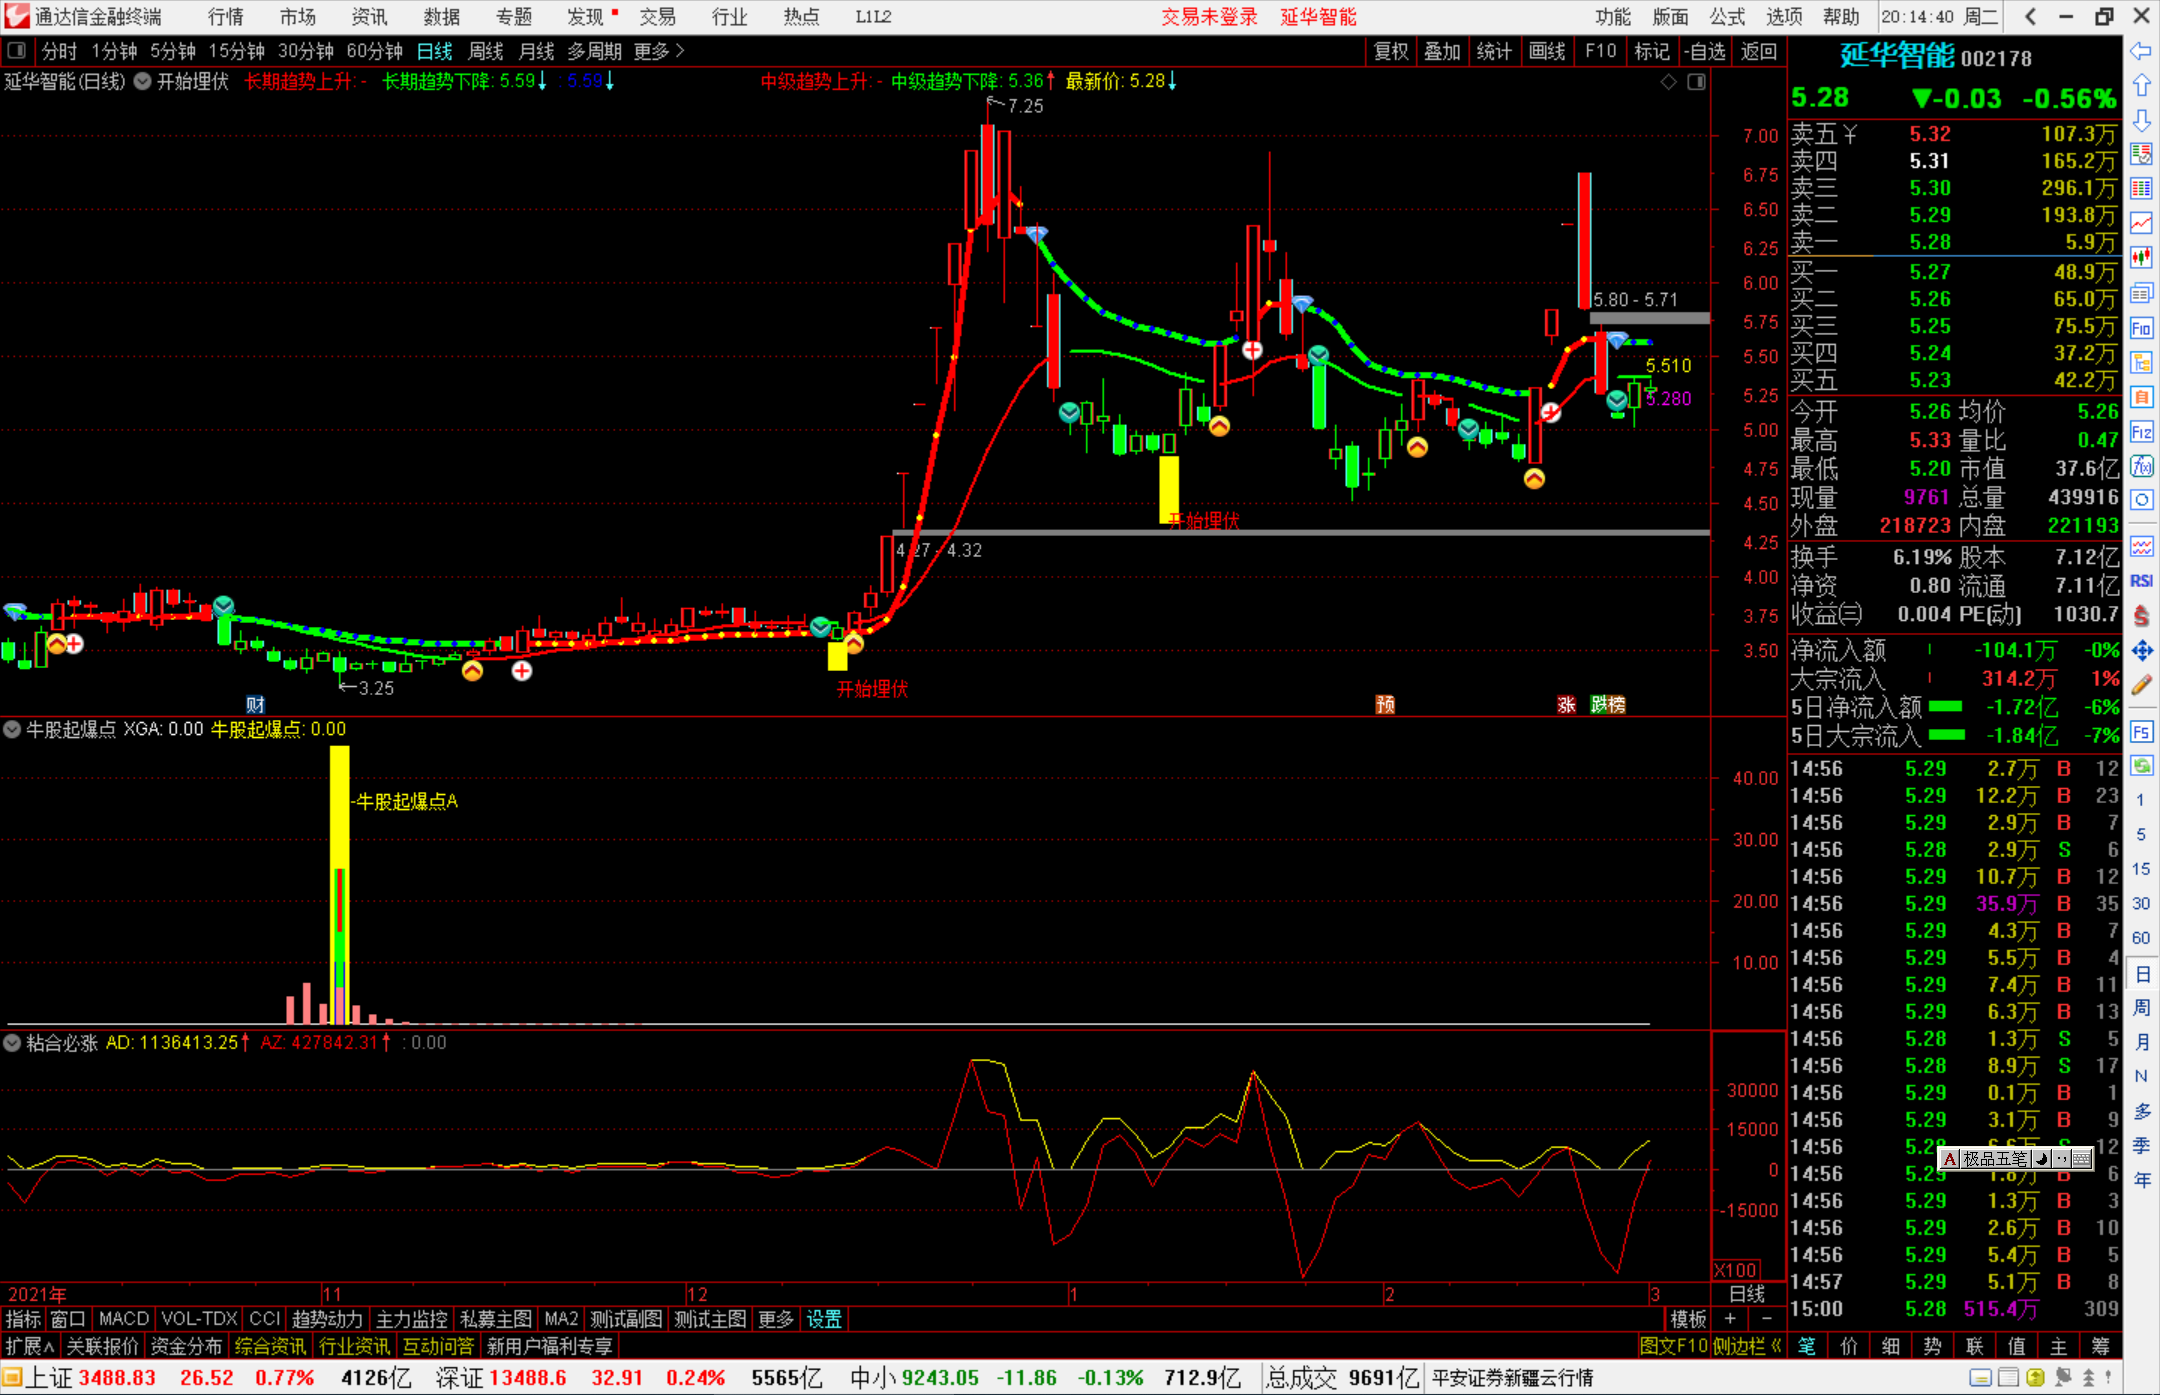Select 15-minute period in right sidebar
This screenshot has width=2160, height=1395.
(2141, 869)
